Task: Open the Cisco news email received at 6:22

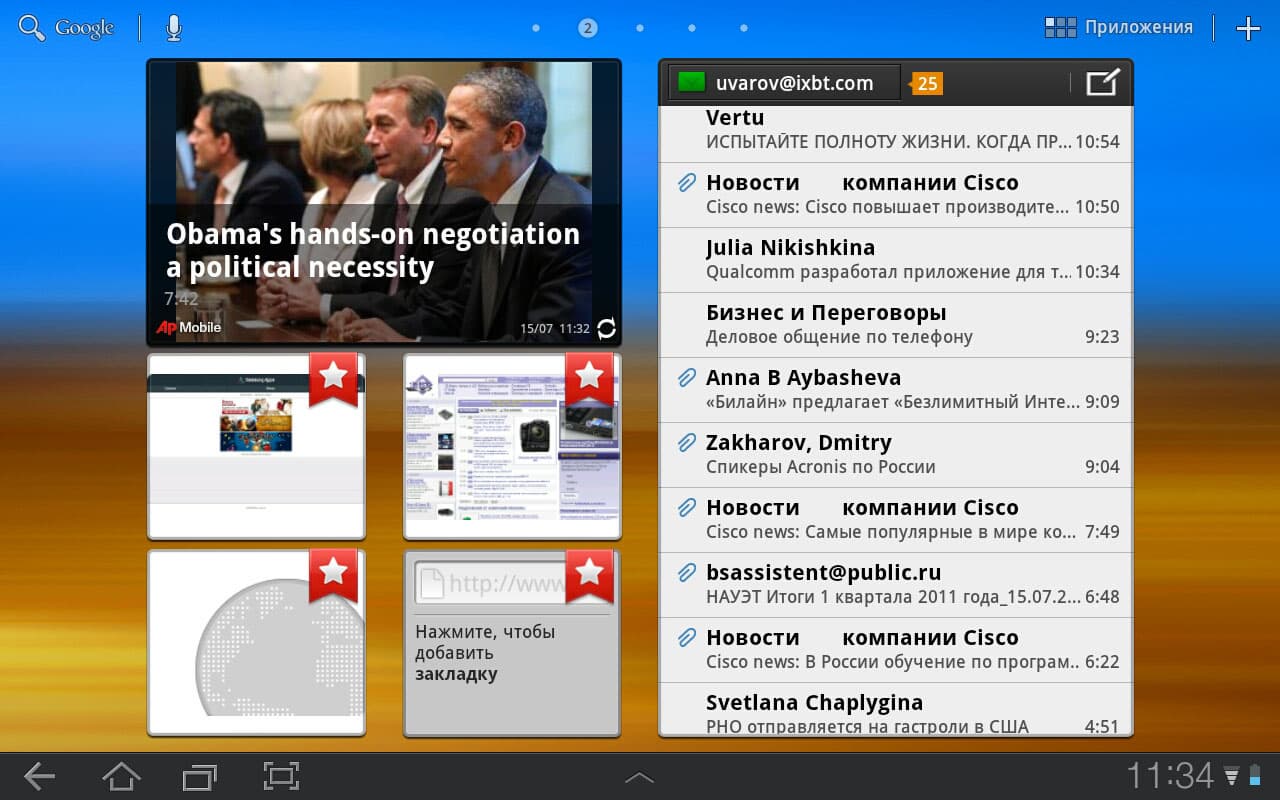Action: pyautogui.click(x=895, y=650)
